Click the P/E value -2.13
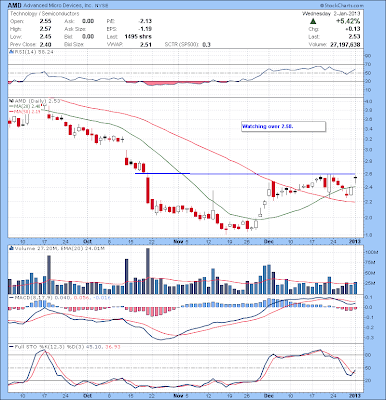This screenshot has height=400, width=386. [145, 21]
